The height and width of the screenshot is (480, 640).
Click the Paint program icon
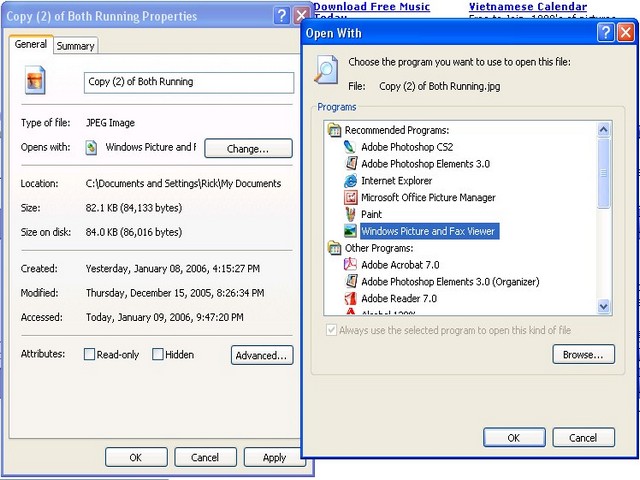pyautogui.click(x=351, y=214)
